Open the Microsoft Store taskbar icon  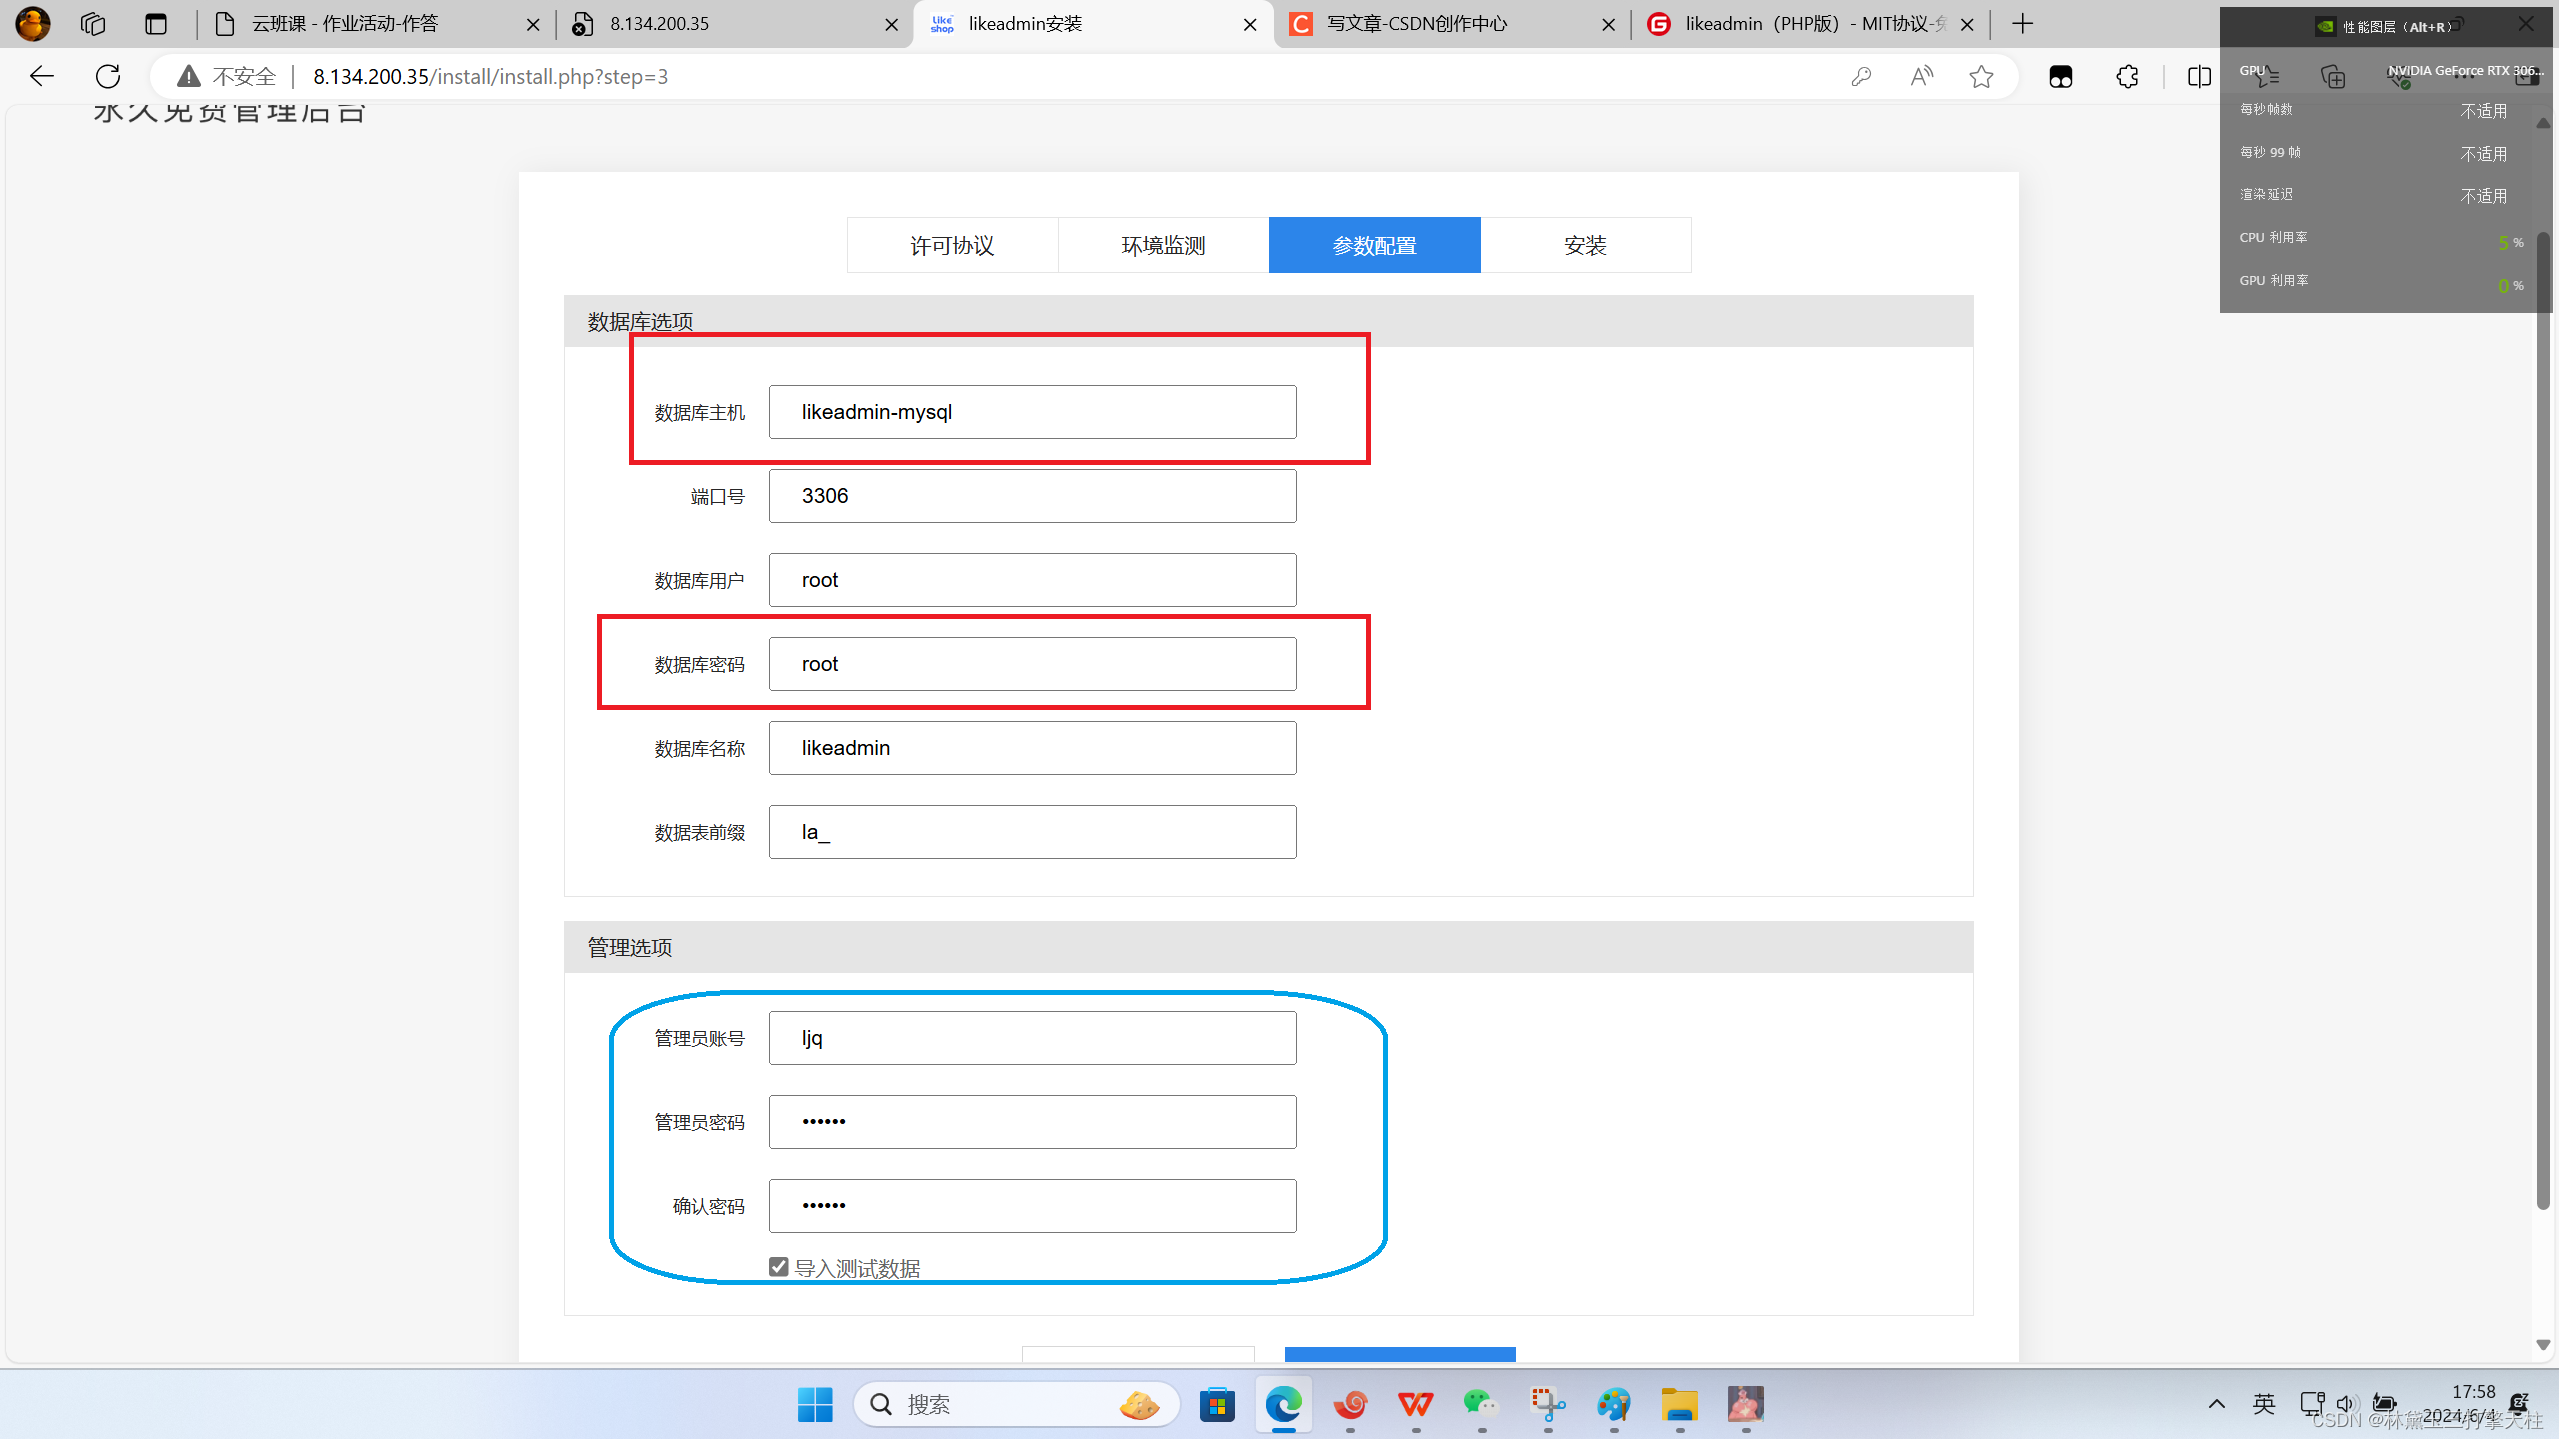coord(1216,1404)
